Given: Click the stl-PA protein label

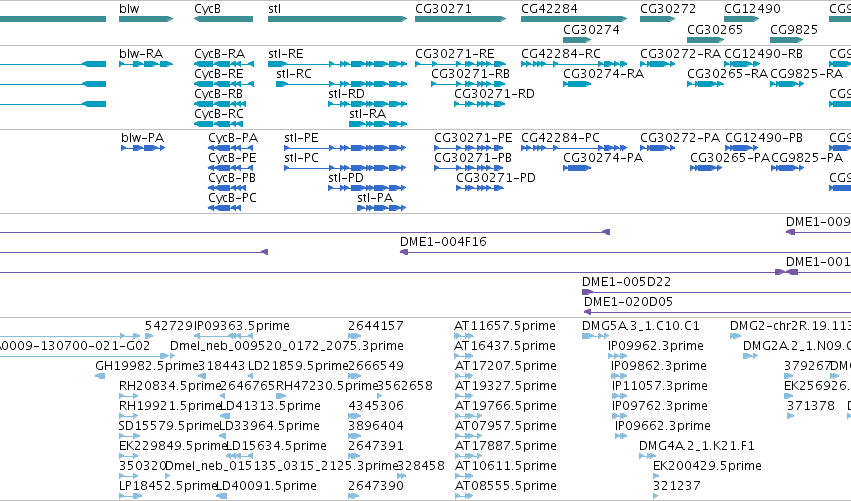Looking at the screenshot, I should pyautogui.click(x=375, y=199).
